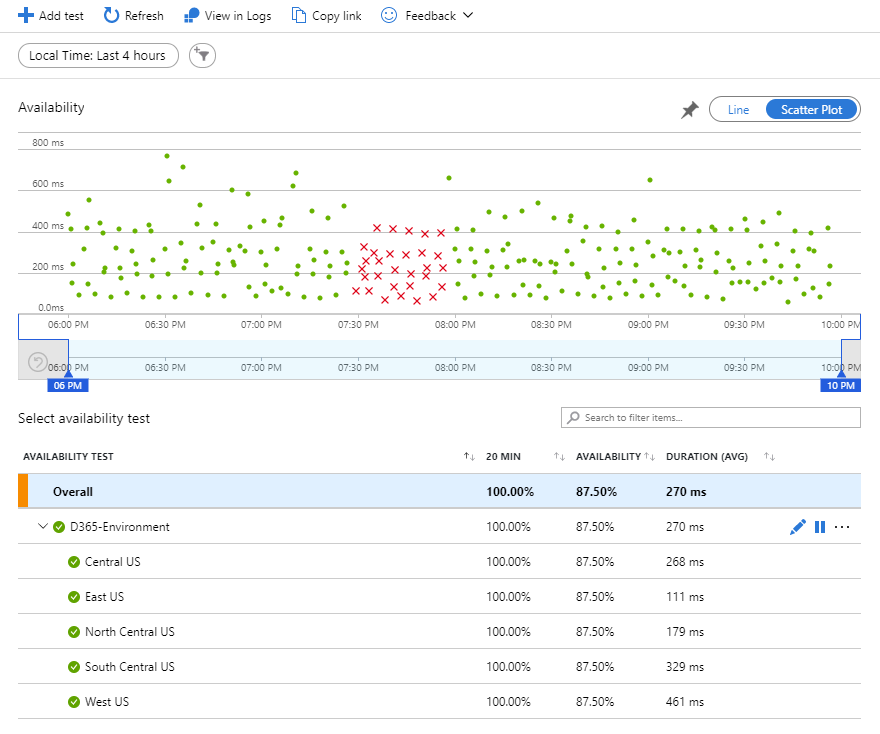This screenshot has width=880, height=734.
Task: Open View in Logs
Action: point(192,16)
